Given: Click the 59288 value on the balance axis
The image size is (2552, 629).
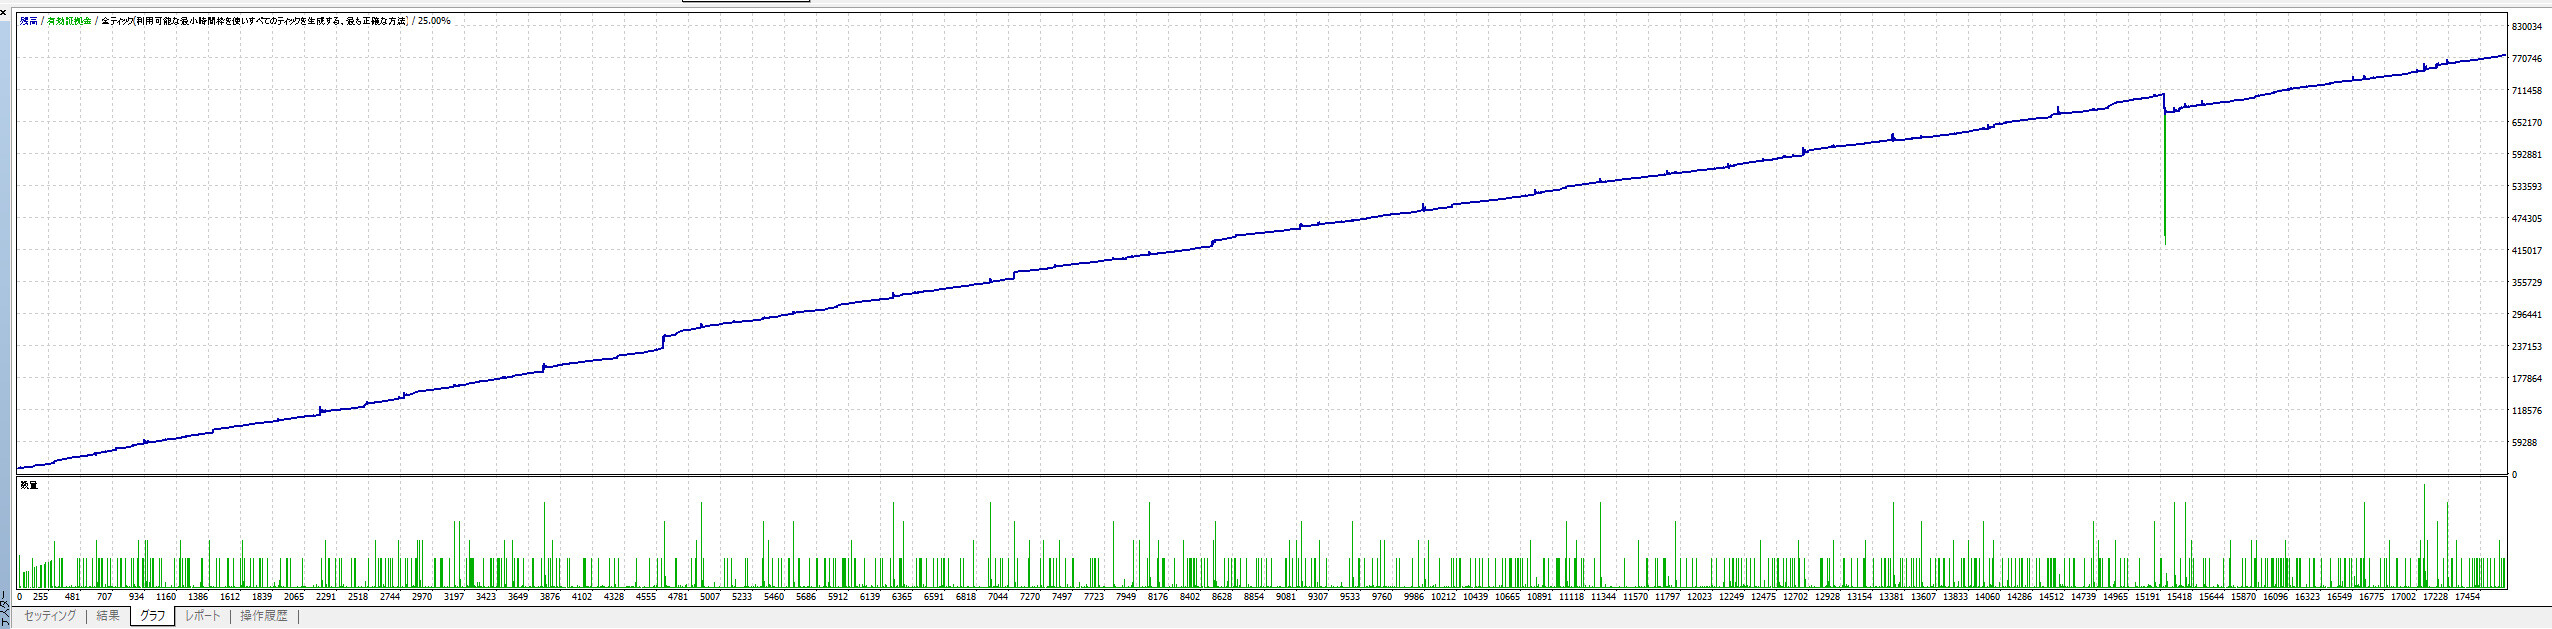Looking at the screenshot, I should pyautogui.click(x=2525, y=443).
